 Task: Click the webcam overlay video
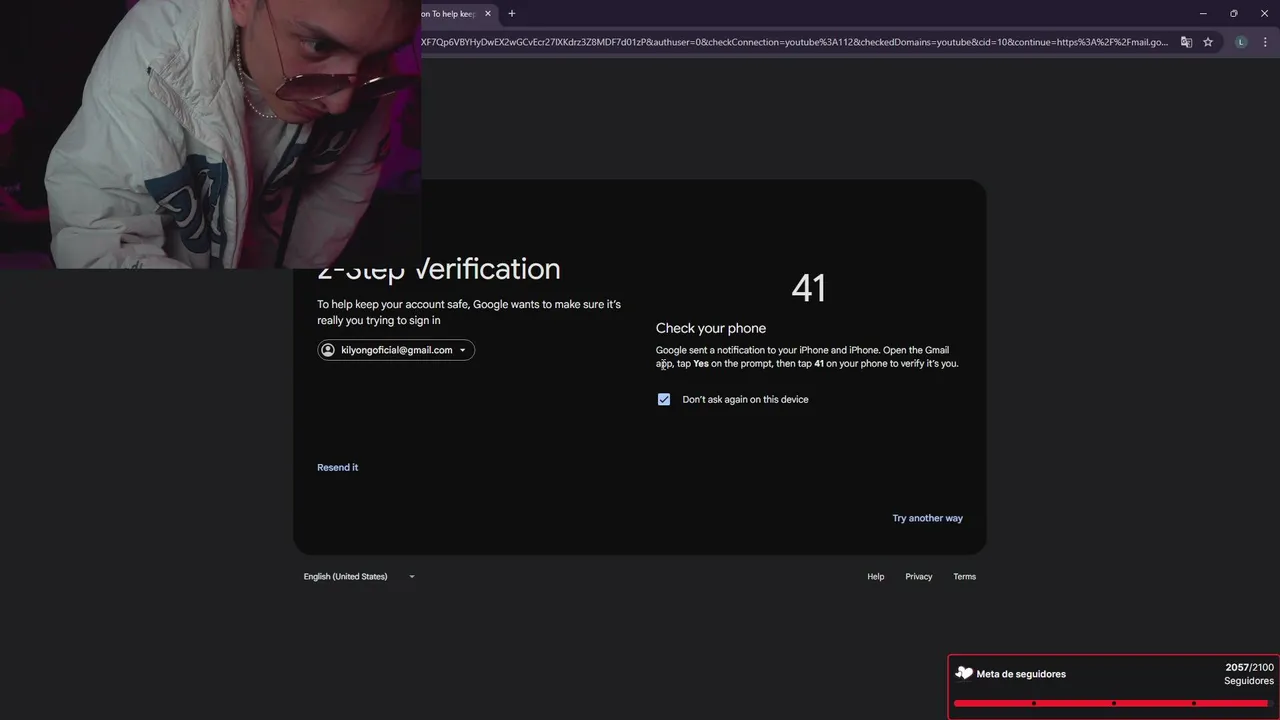tap(210, 134)
